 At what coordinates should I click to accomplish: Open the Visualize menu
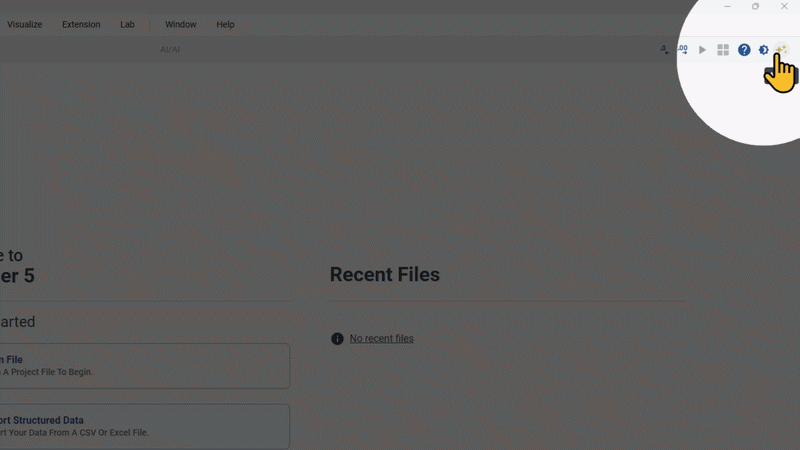pos(24,24)
